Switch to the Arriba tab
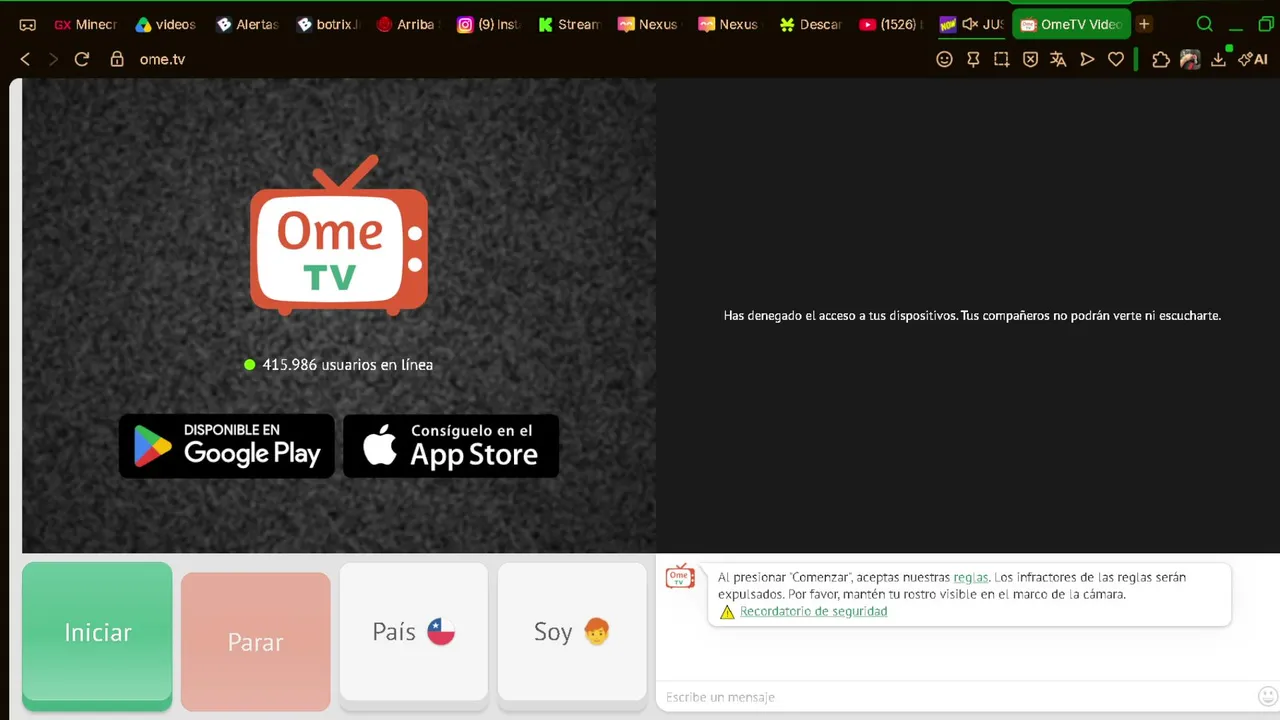The image size is (1280, 720). (408, 24)
